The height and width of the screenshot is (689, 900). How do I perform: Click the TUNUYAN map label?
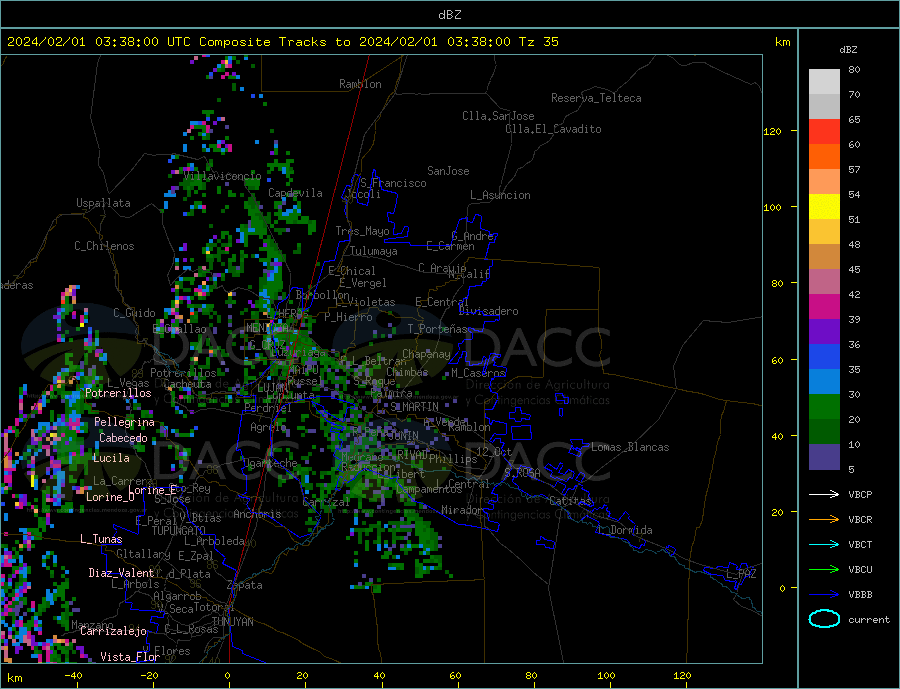pos(232,622)
